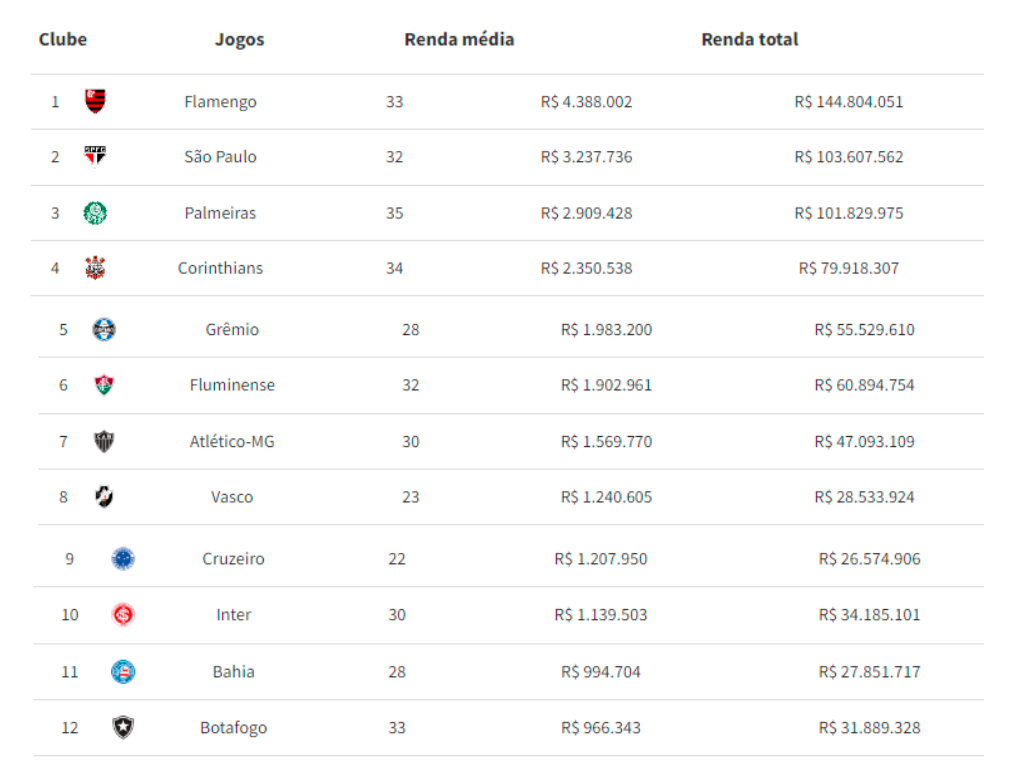Click Botafogo's total revenue value
This screenshot has height=771, width=1015.
point(869,728)
